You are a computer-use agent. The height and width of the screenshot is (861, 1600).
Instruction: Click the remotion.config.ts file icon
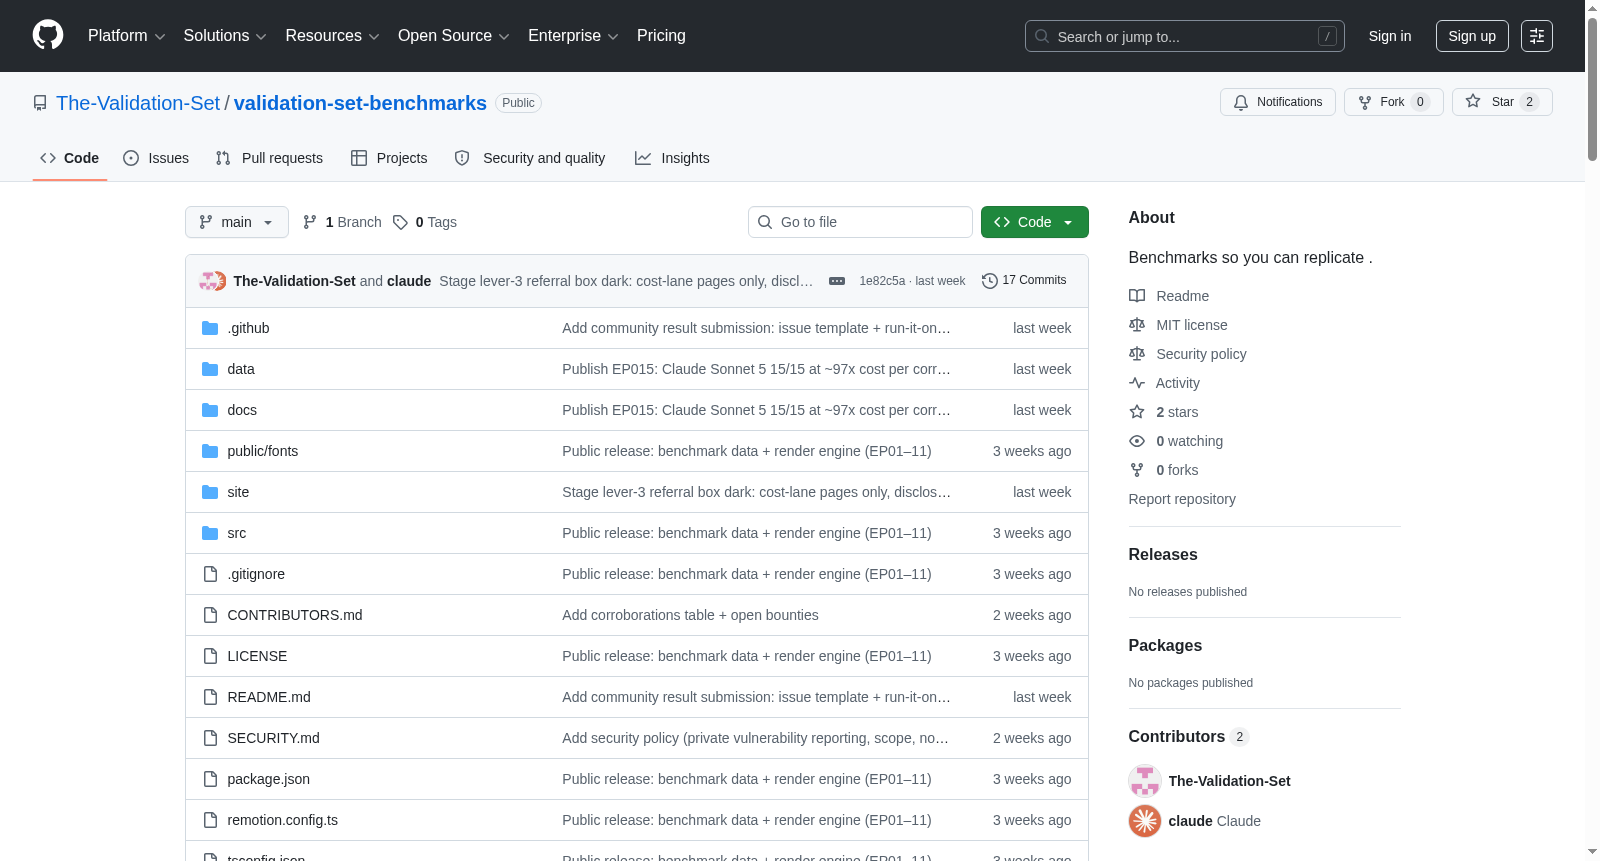click(210, 820)
